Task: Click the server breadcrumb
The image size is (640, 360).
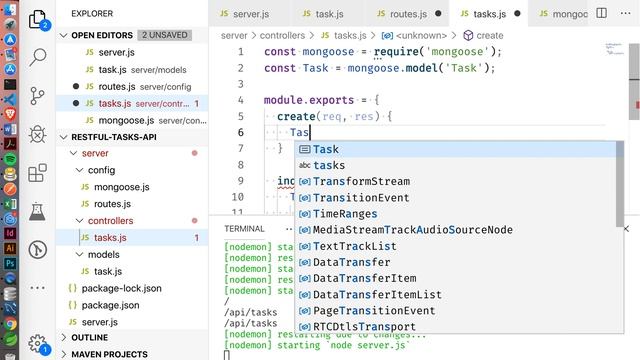Action: 234,36
